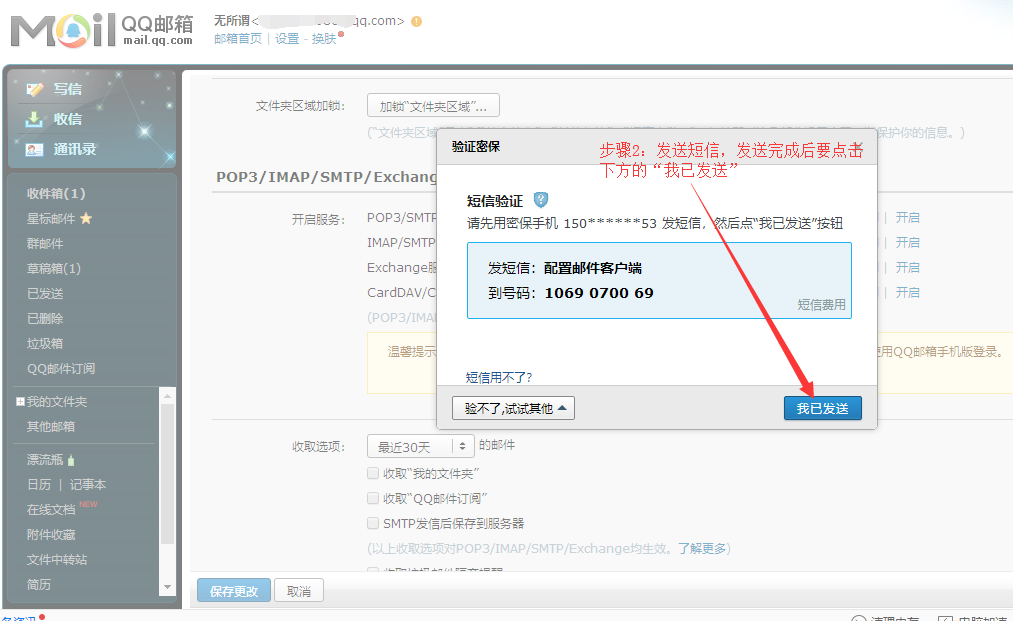
Task: Click the contacts (通讯录) card icon
Action: [x=34, y=149]
